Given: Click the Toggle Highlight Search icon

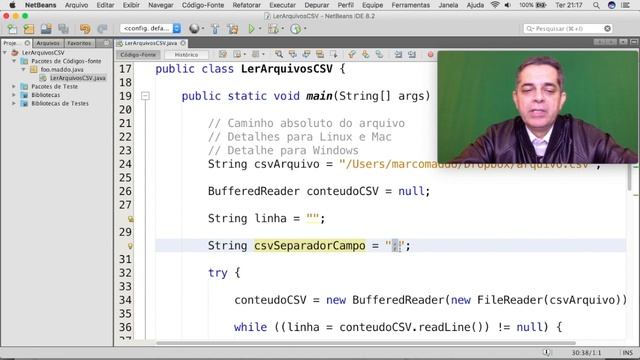Looking at the screenshot, I should tap(320, 54).
